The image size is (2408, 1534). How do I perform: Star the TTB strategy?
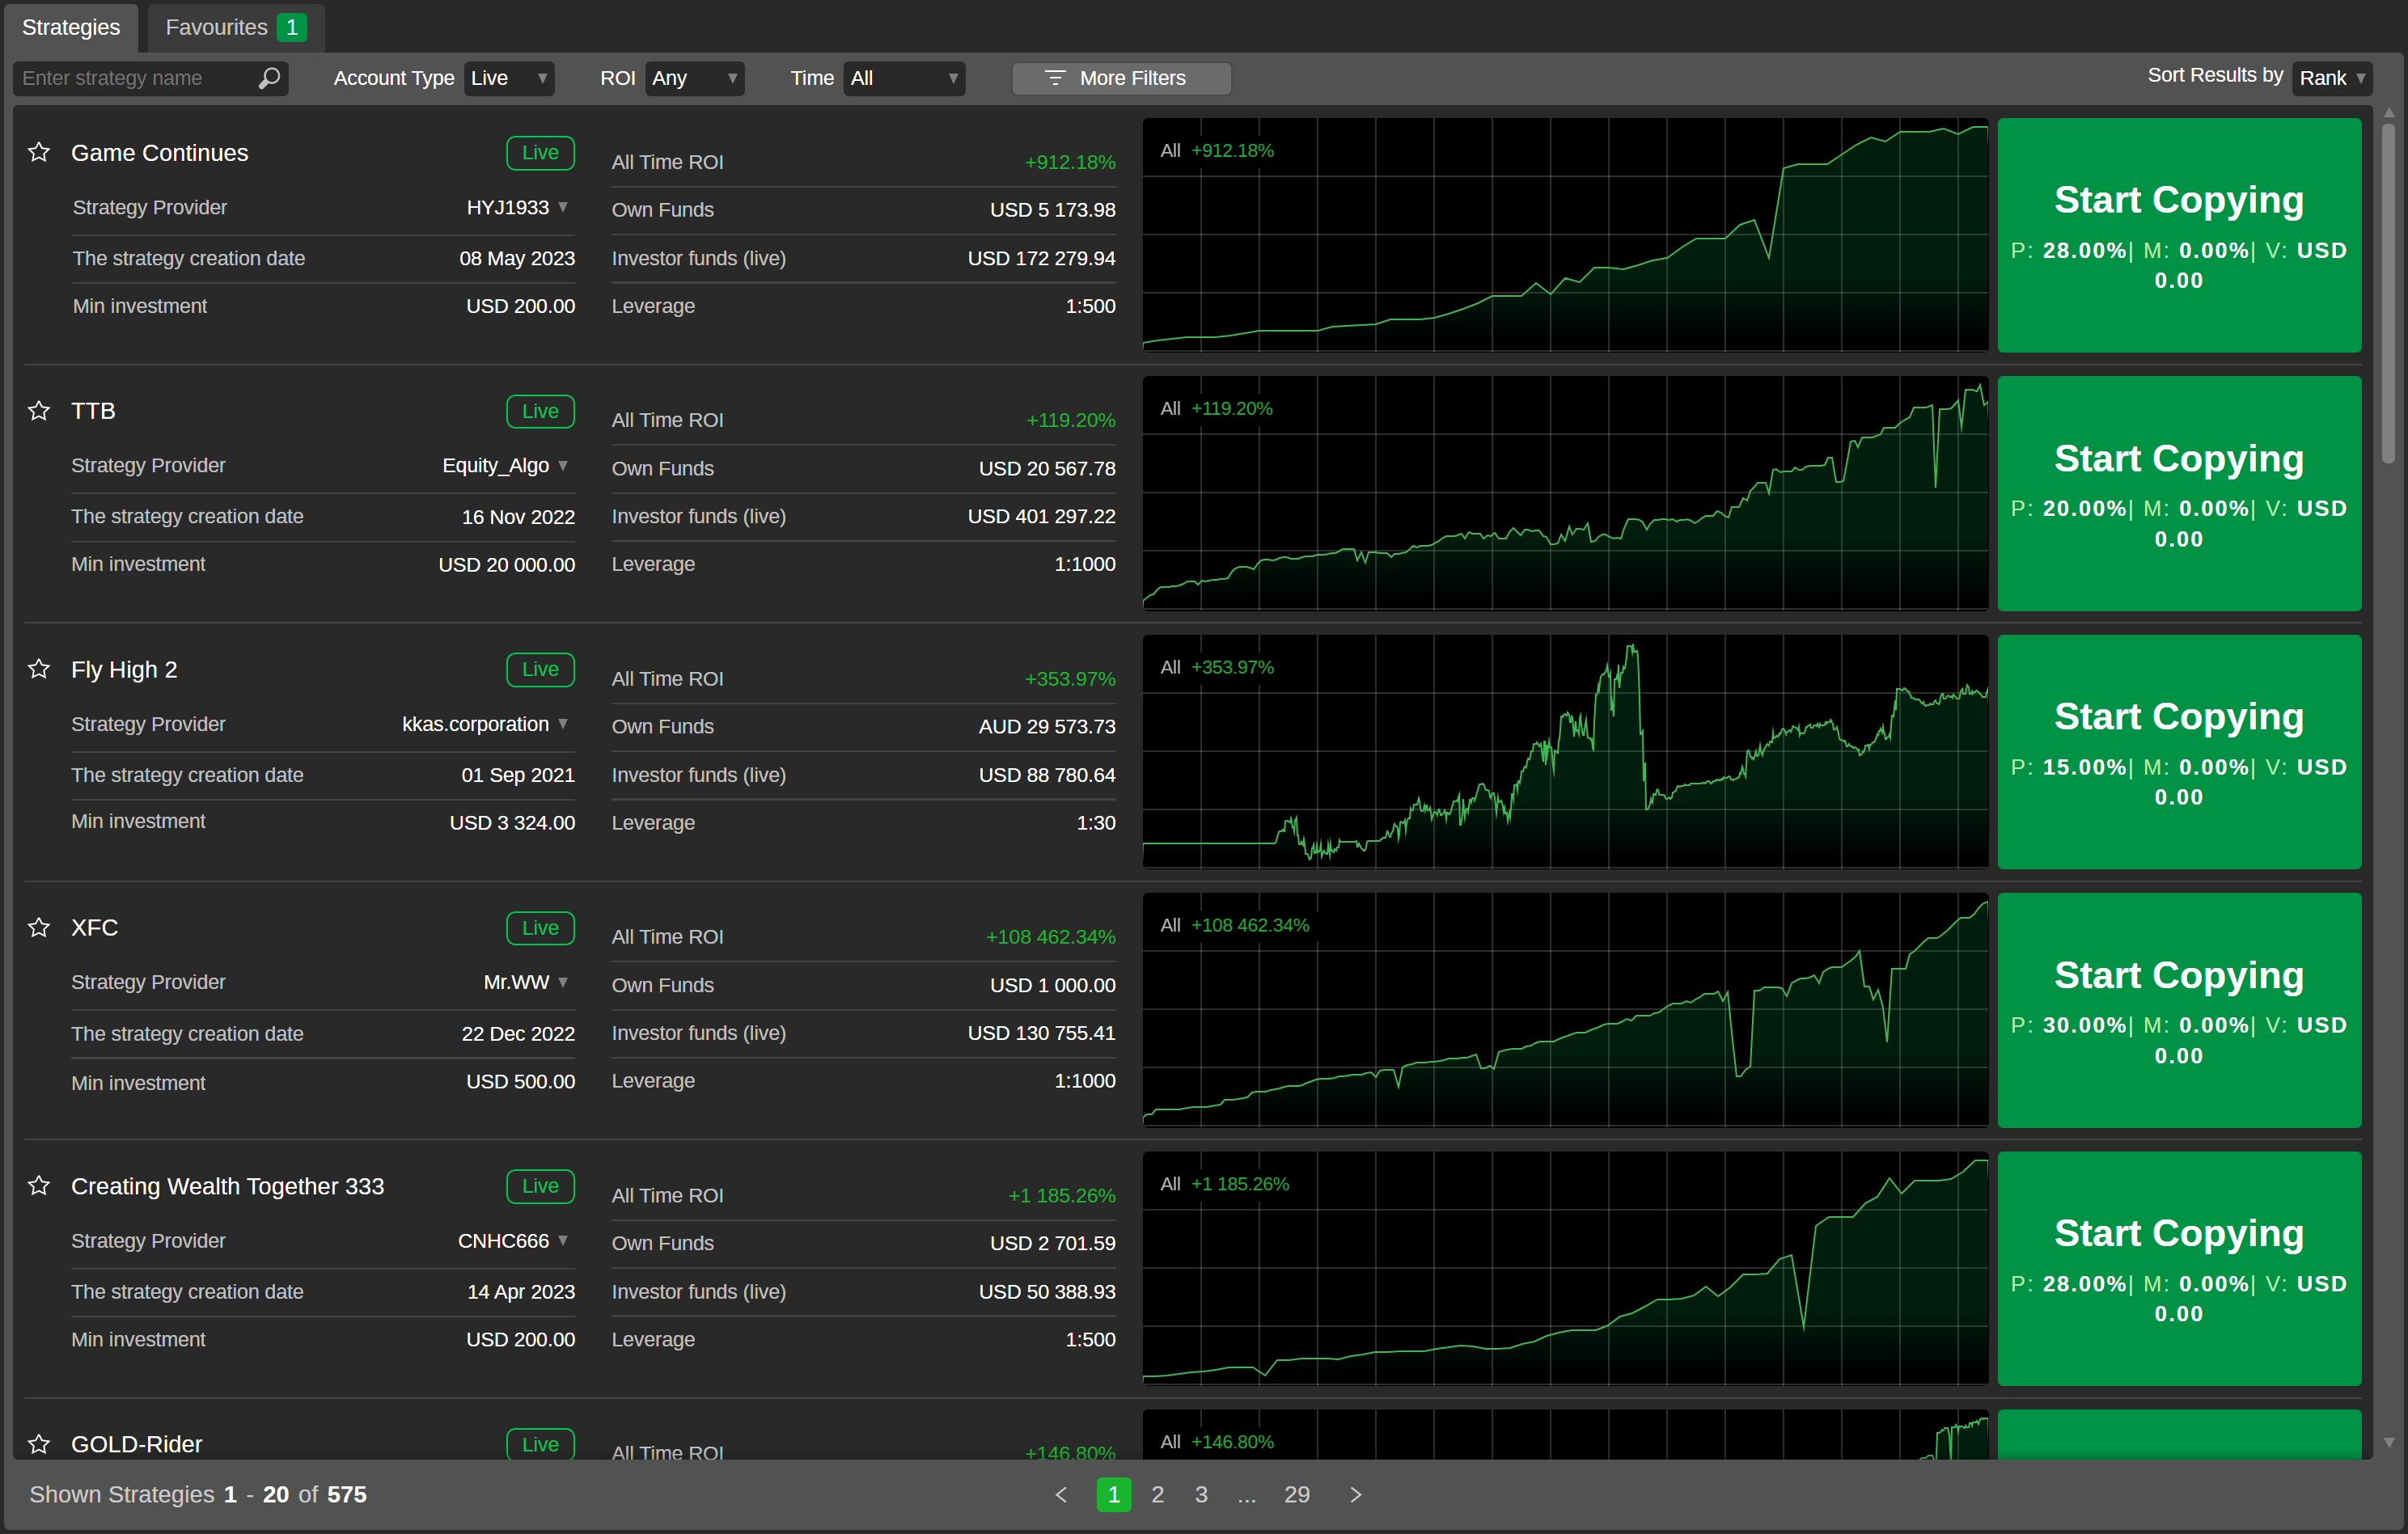coord(39,410)
